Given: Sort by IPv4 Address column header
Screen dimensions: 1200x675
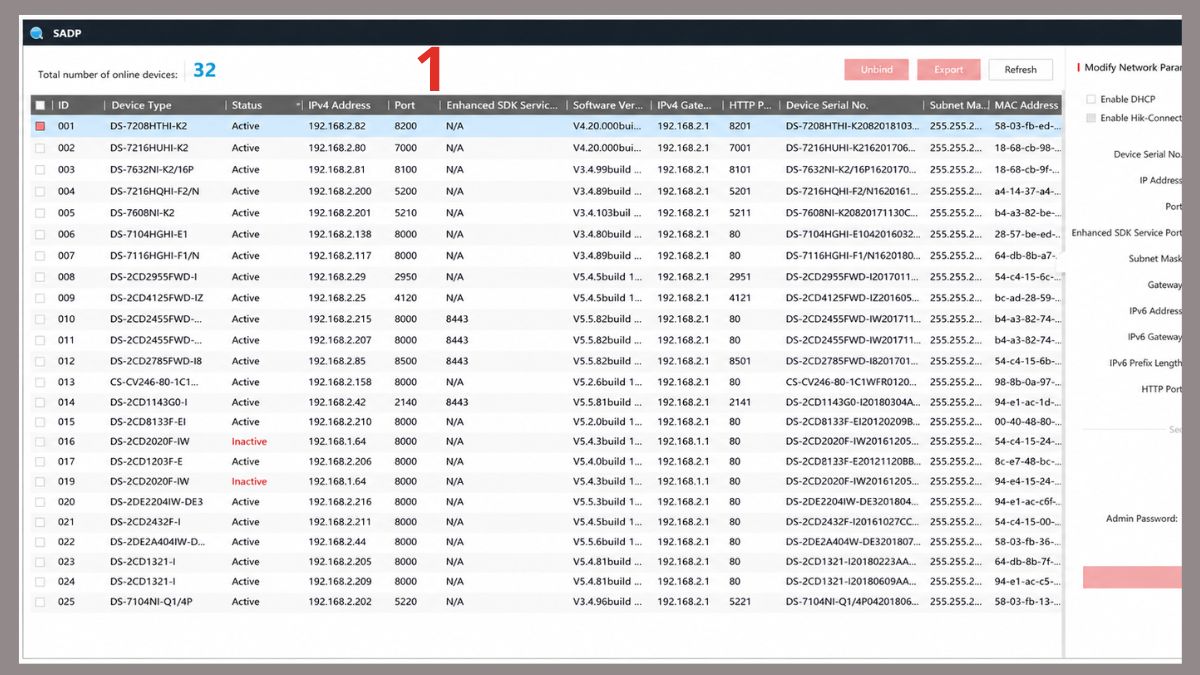Looking at the screenshot, I should (x=339, y=105).
